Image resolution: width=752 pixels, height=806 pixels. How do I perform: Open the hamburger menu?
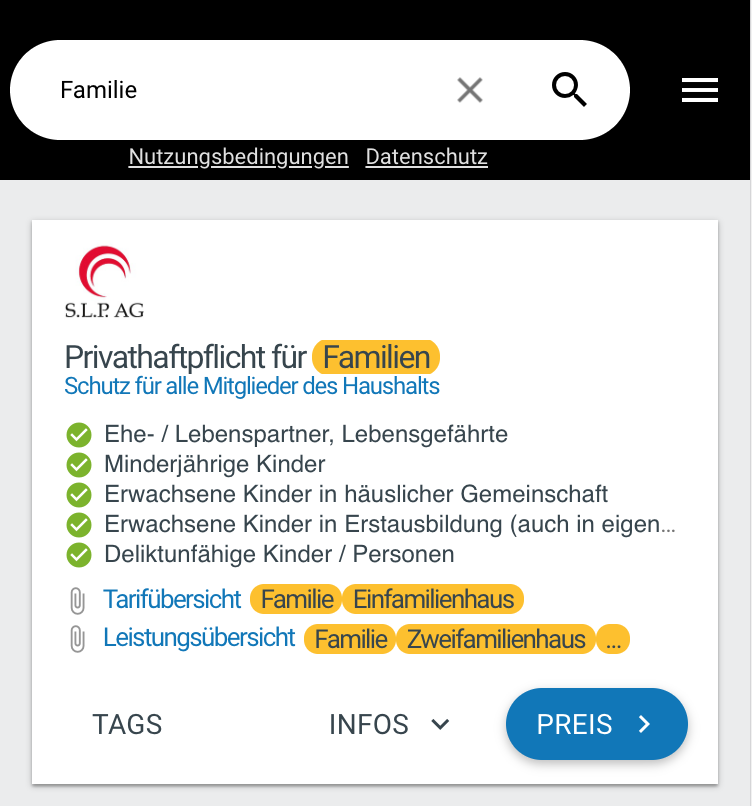(x=700, y=90)
